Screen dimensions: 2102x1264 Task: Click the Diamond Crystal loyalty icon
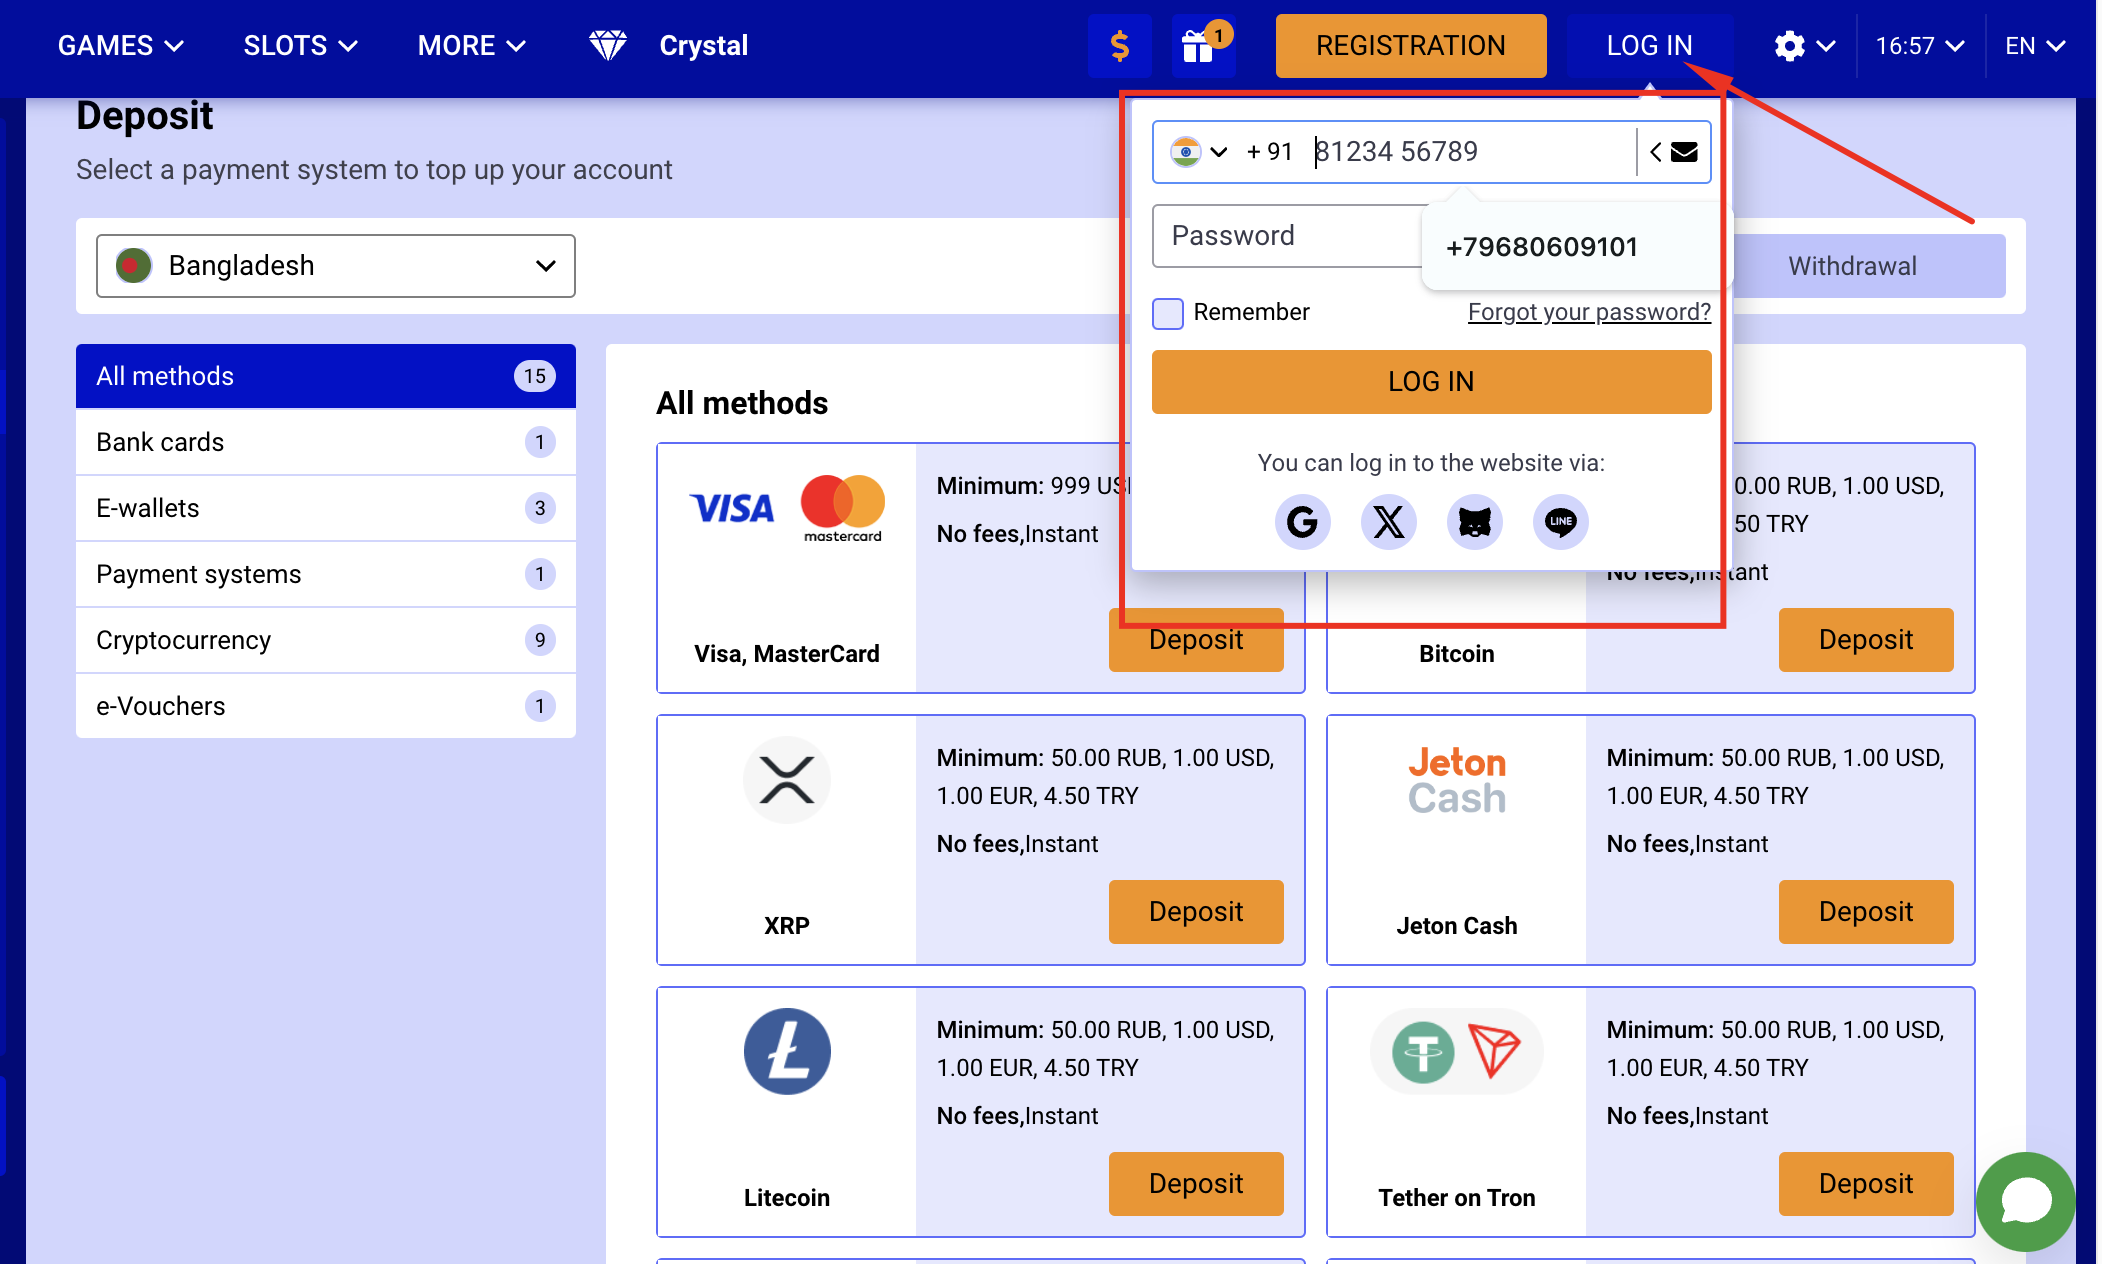(611, 45)
